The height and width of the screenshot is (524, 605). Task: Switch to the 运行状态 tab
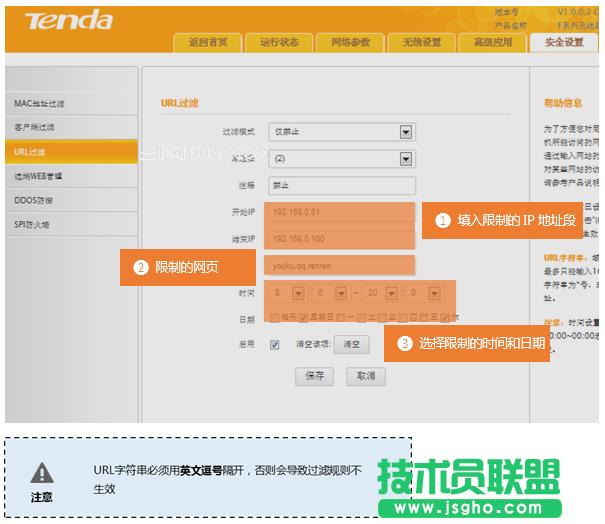click(x=279, y=42)
